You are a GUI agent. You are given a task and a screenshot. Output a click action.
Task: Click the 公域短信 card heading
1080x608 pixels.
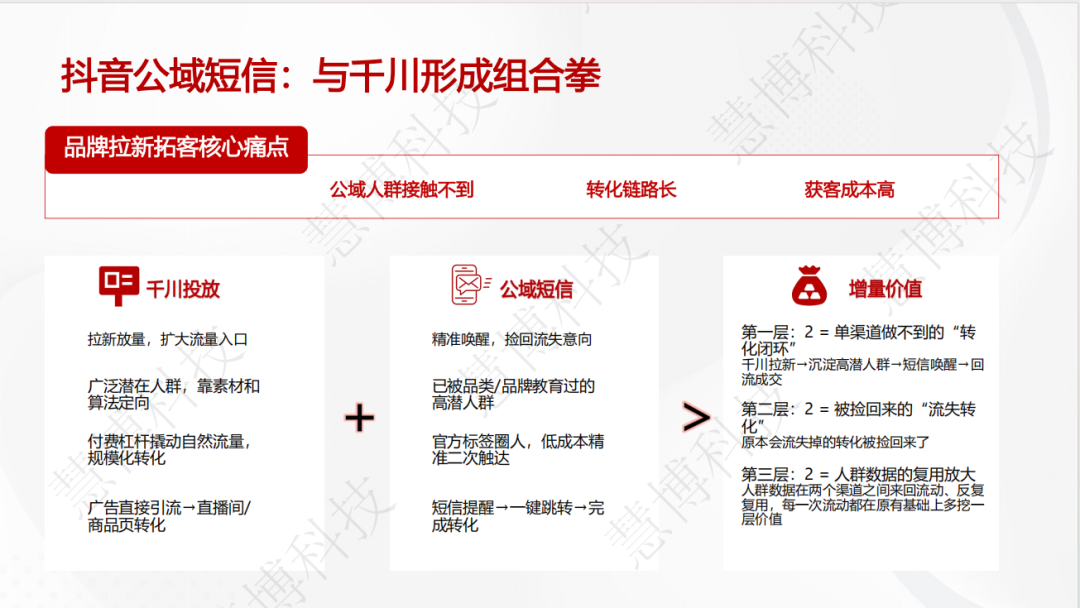537,289
